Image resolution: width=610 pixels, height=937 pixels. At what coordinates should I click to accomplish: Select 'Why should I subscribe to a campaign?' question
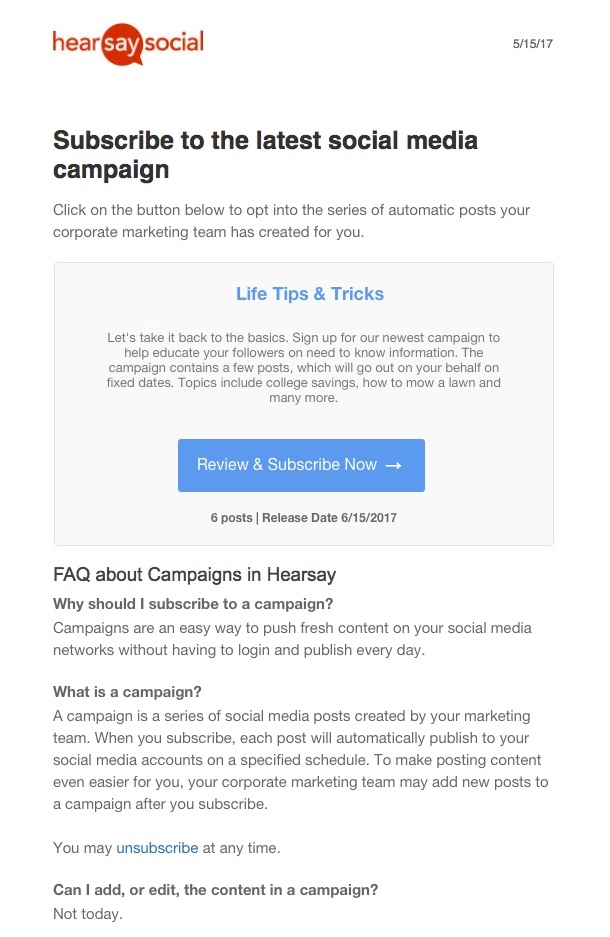tap(193, 604)
